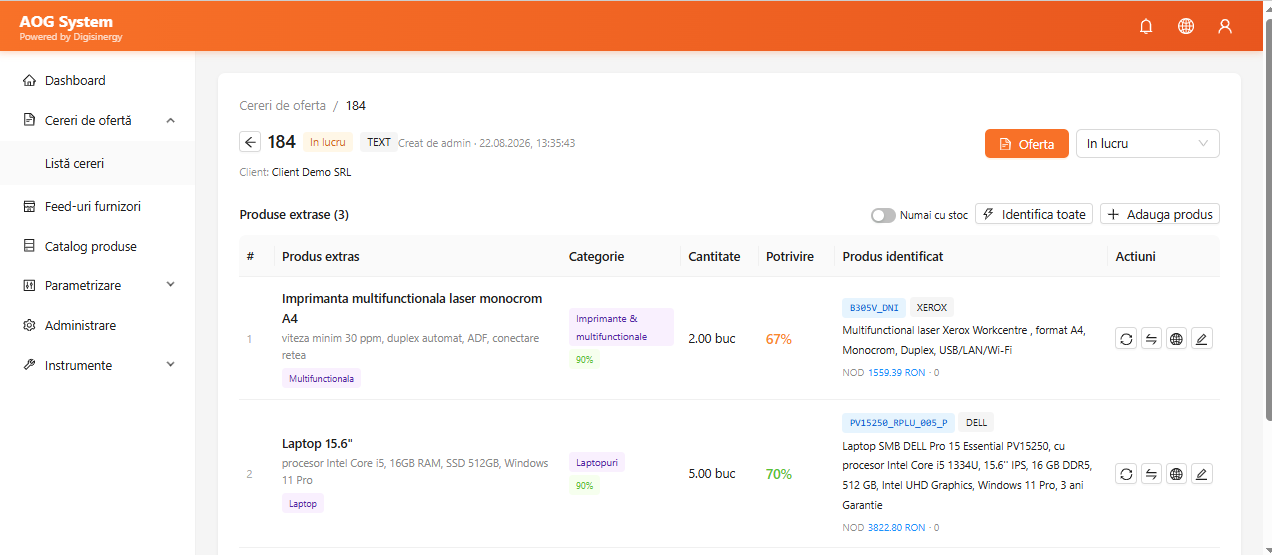
Task: Click Client Demo SRL client name
Action: tap(311, 172)
